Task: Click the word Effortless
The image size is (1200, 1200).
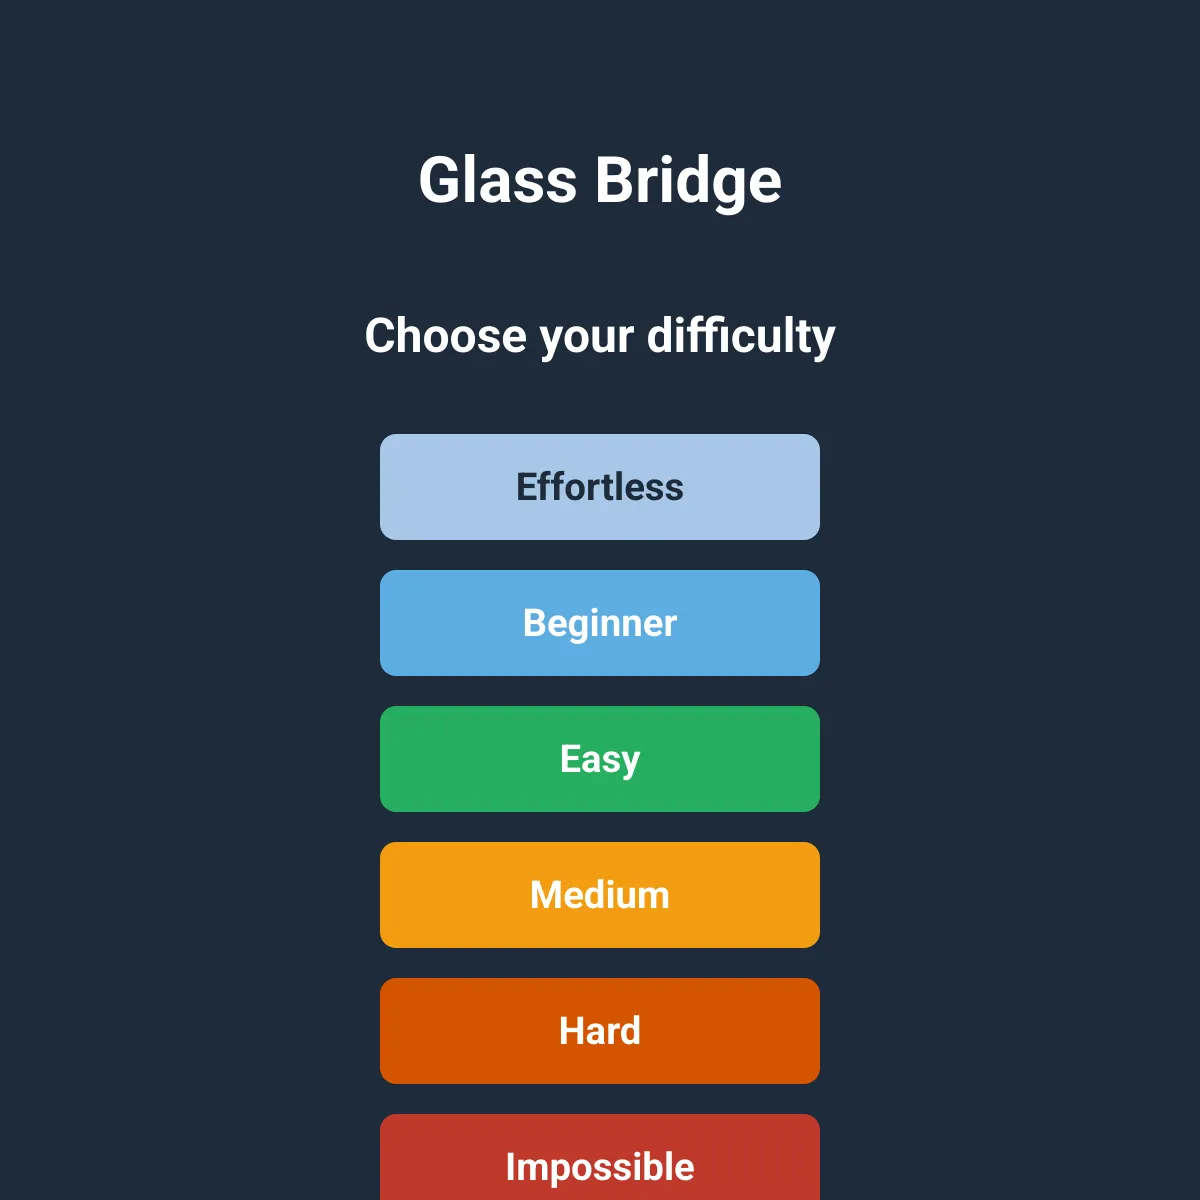Action: [x=600, y=487]
